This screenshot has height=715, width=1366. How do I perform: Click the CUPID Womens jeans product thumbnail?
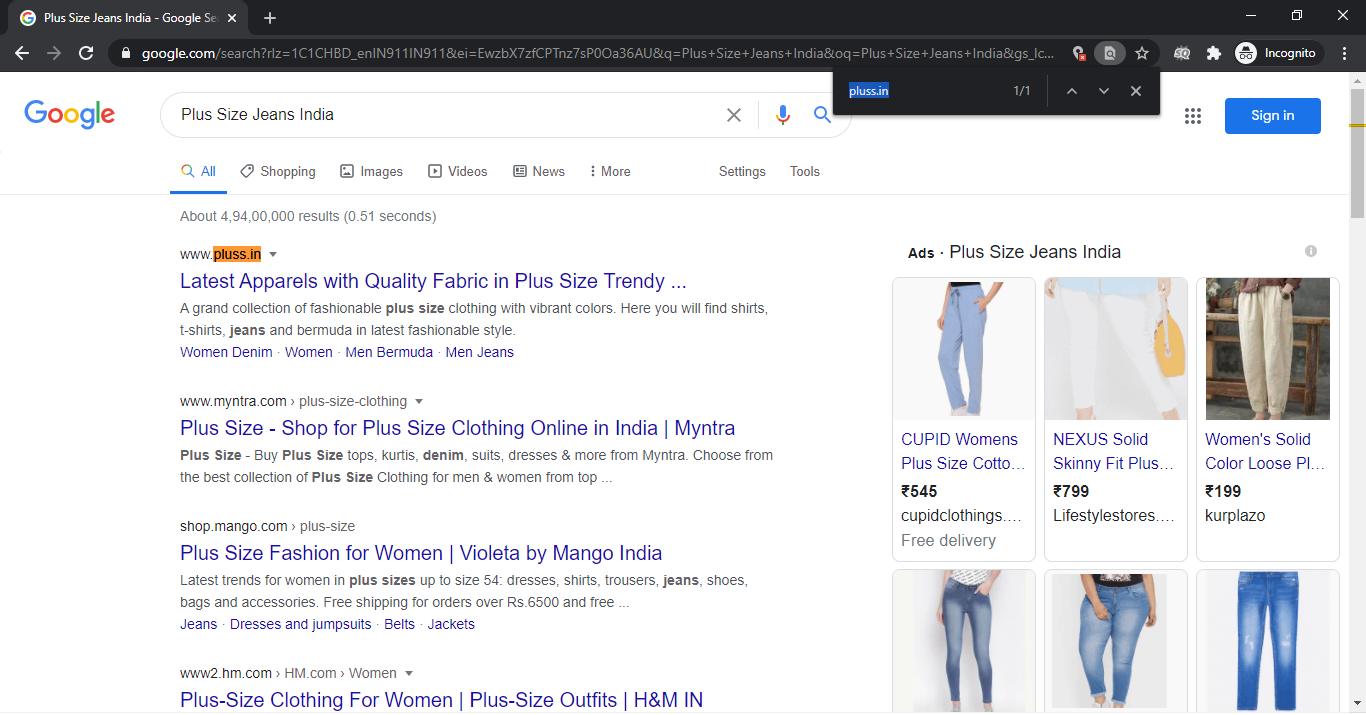coord(963,349)
